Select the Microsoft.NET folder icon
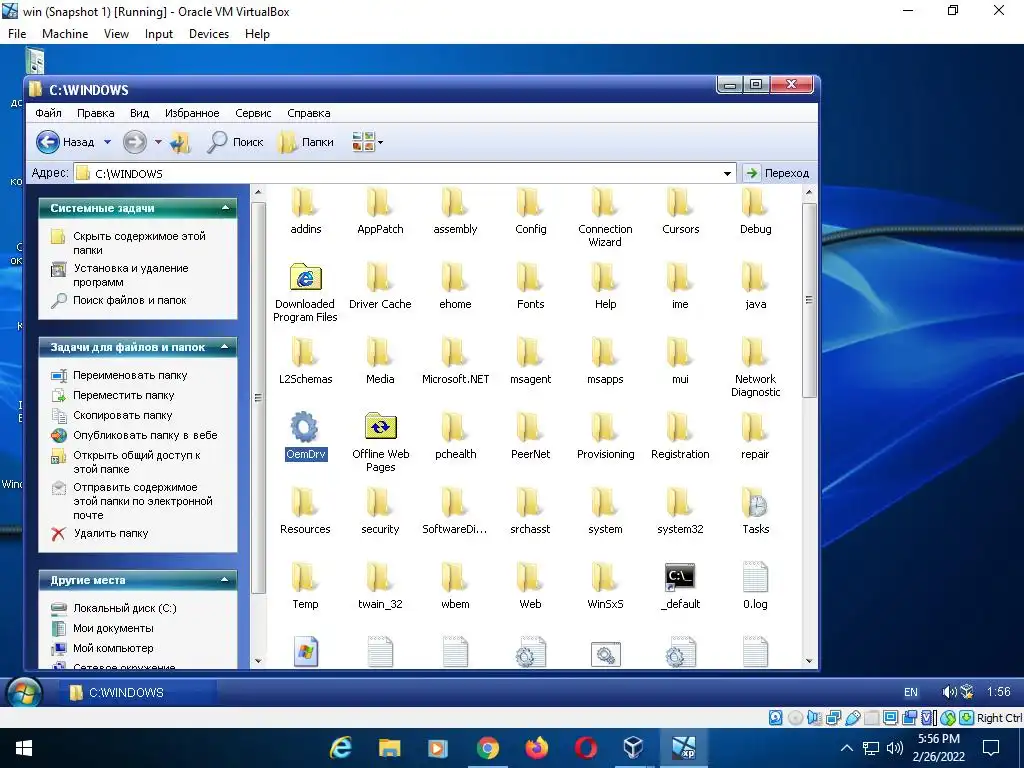Screen dimensions: 1024x768 (455, 353)
